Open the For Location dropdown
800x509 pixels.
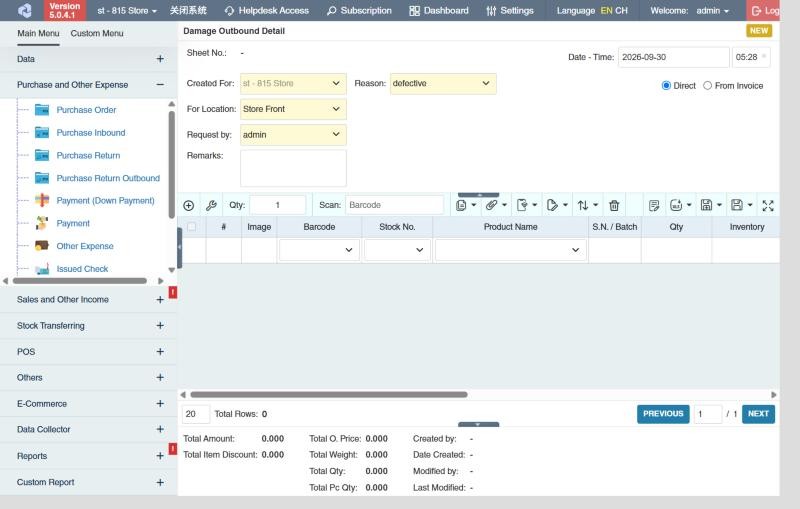(293, 109)
